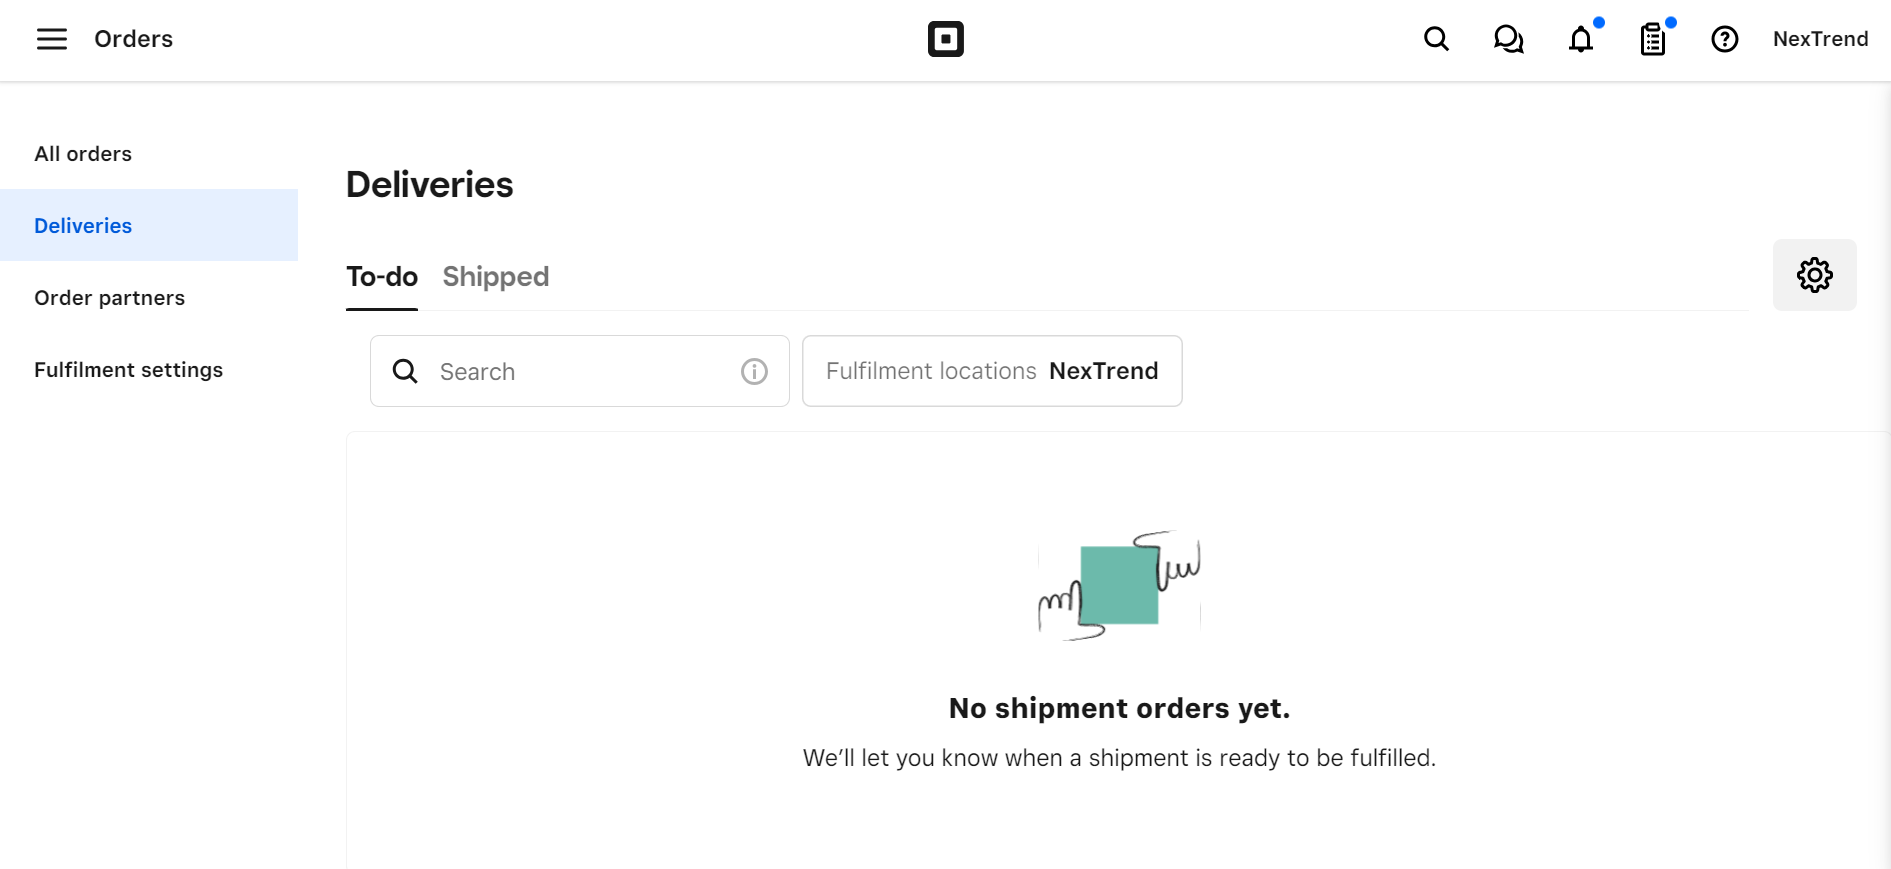Go to All orders in the sidebar

tap(83, 153)
